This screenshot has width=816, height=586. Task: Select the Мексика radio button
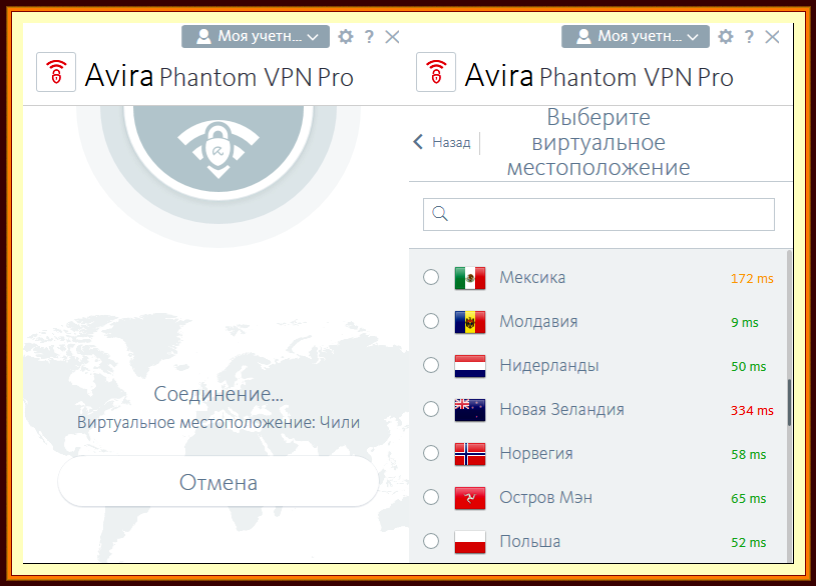tap(431, 277)
